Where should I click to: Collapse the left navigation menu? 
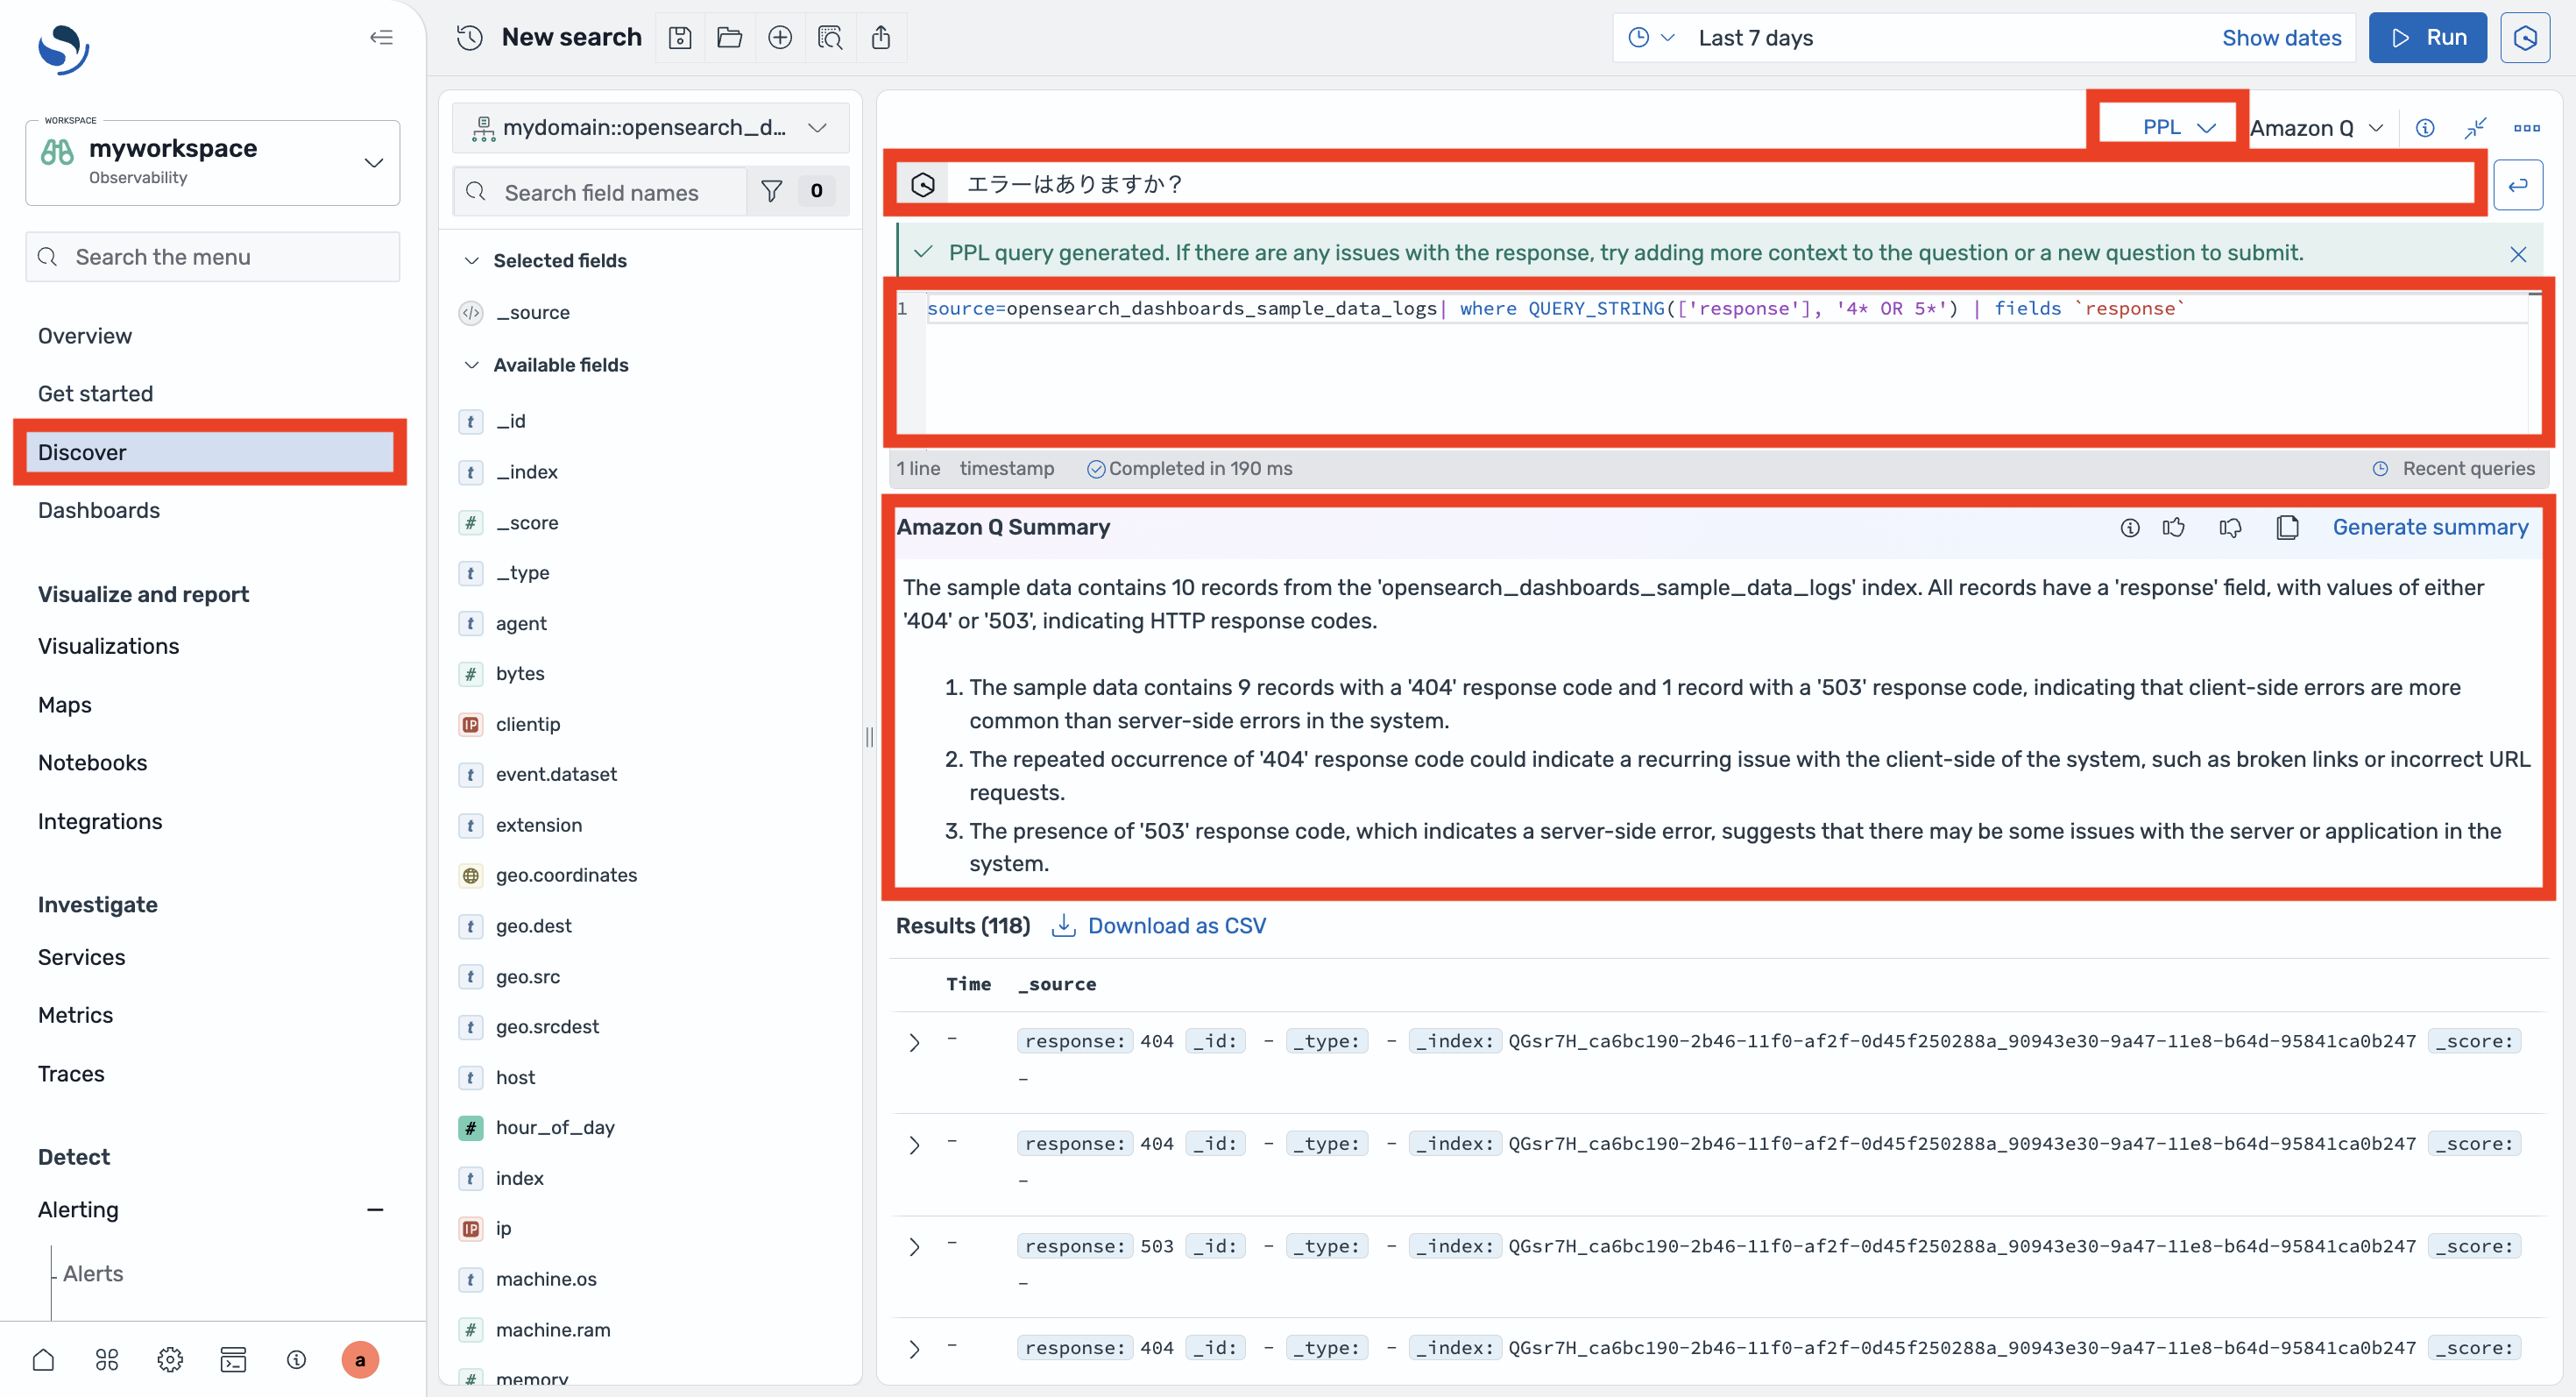pyautogui.click(x=381, y=38)
